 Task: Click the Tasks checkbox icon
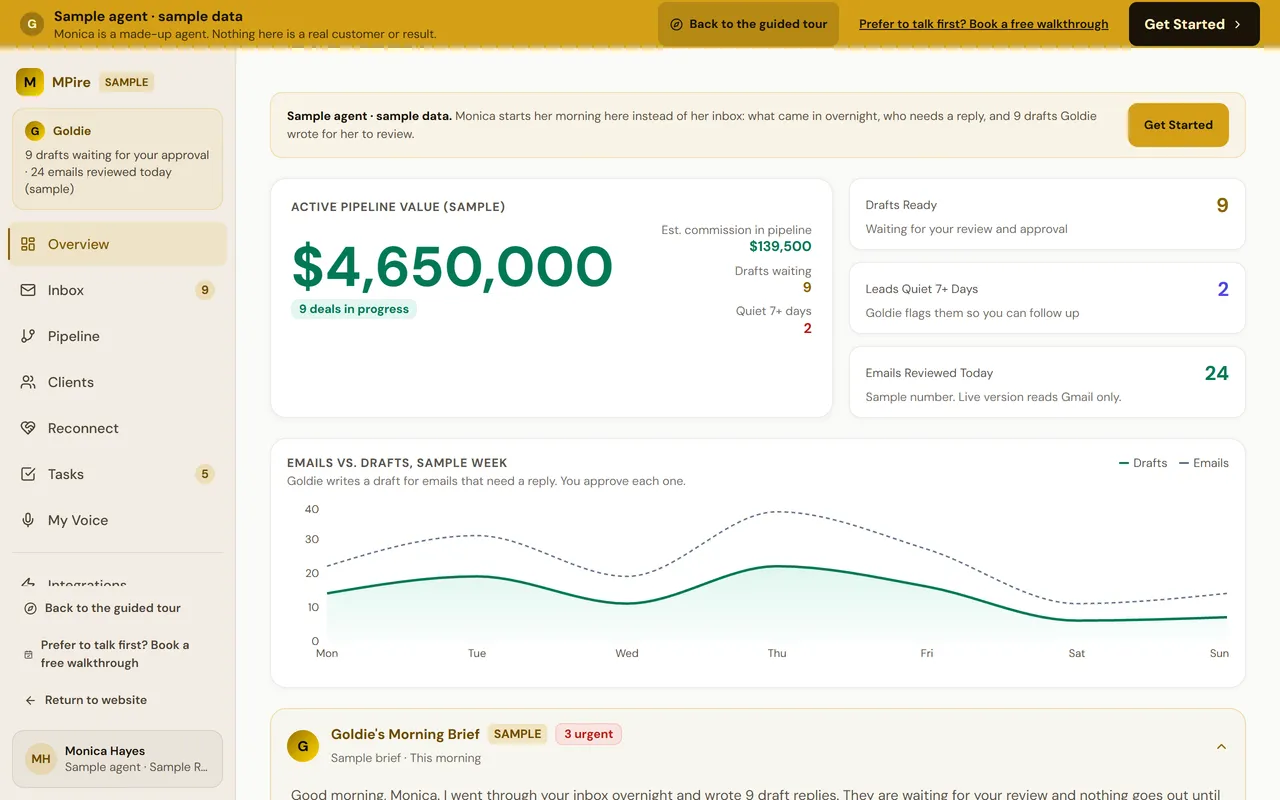click(x=28, y=474)
